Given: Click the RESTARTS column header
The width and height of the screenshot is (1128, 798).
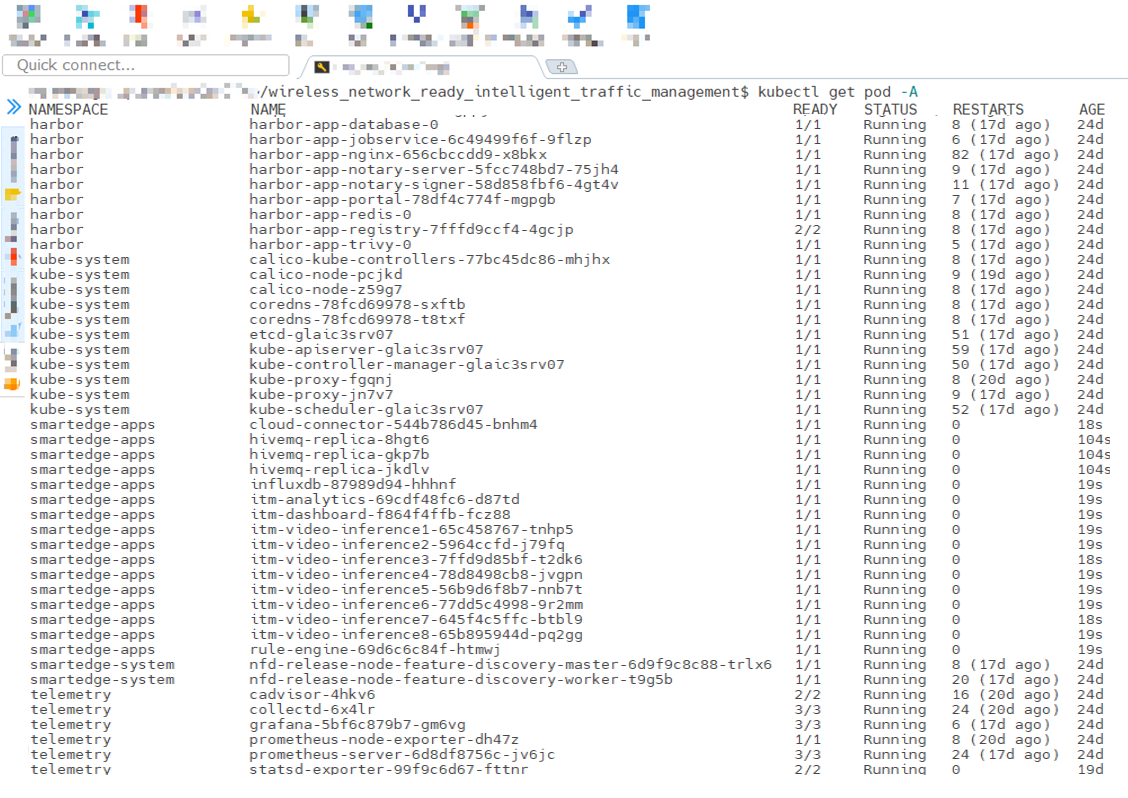Looking at the screenshot, I should (x=988, y=109).
